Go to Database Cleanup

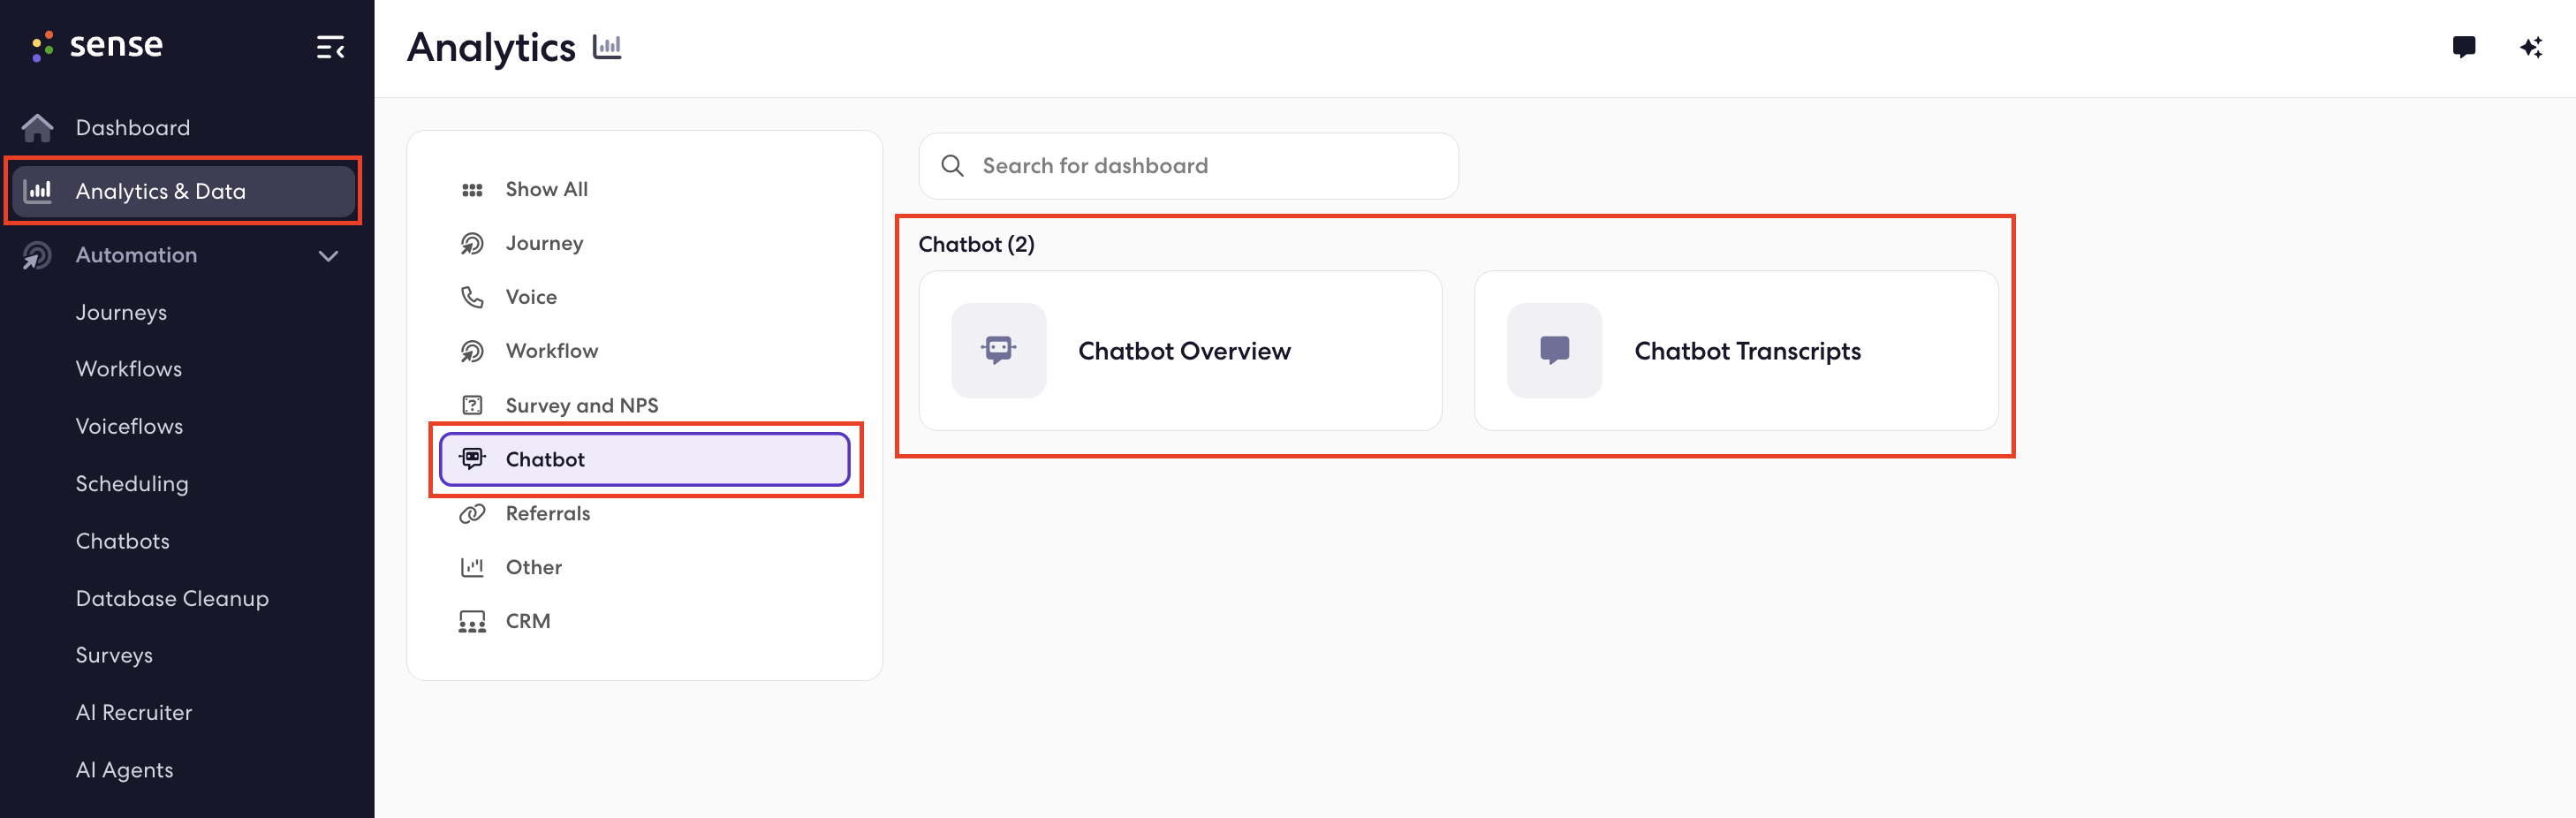pos(172,598)
